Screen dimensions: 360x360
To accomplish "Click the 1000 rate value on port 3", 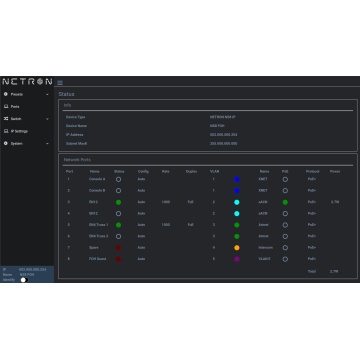I will tap(166, 202).
